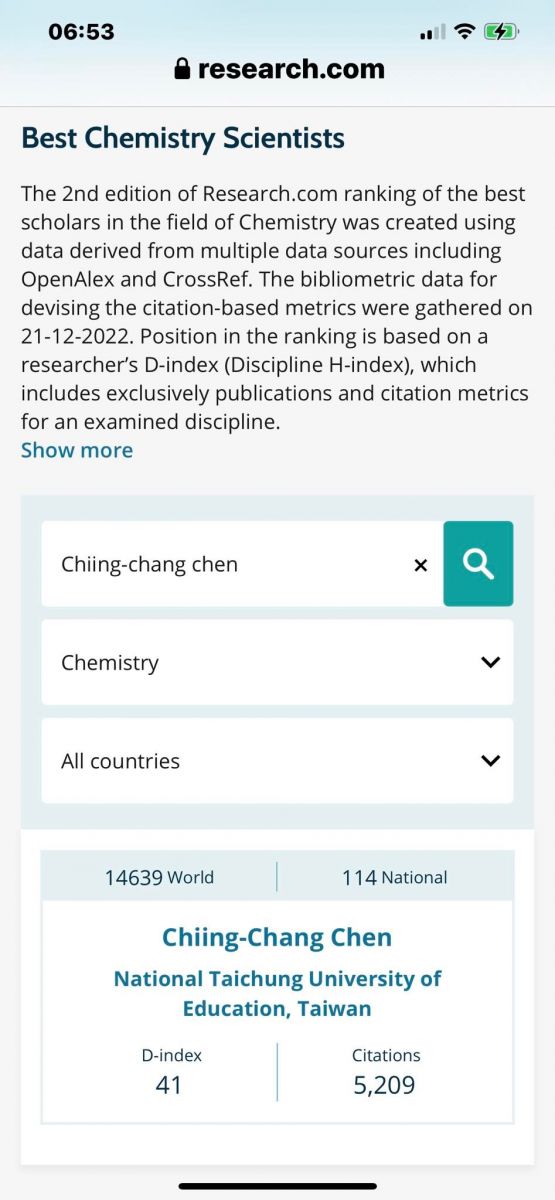Viewport: 555px width, 1200px height.
Task: Tap the teal search magnifier button
Action: pyautogui.click(x=478, y=564)
